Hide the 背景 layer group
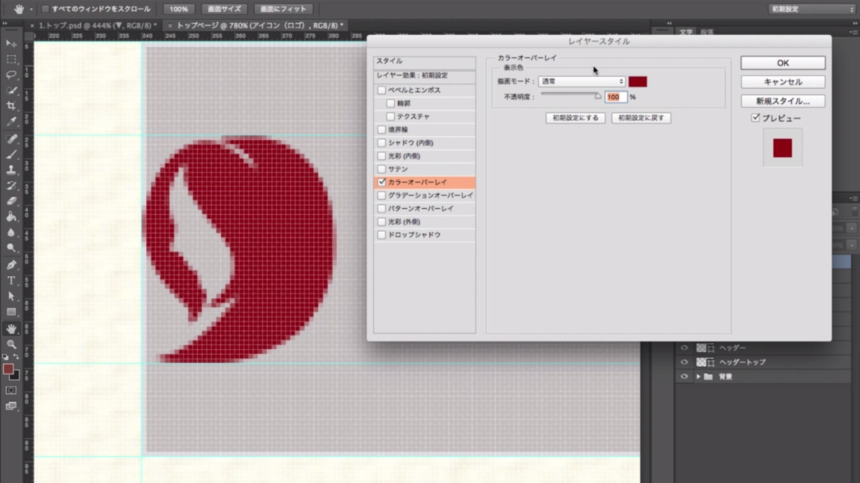This screenshot has width=860, height=483. (684, 377)
